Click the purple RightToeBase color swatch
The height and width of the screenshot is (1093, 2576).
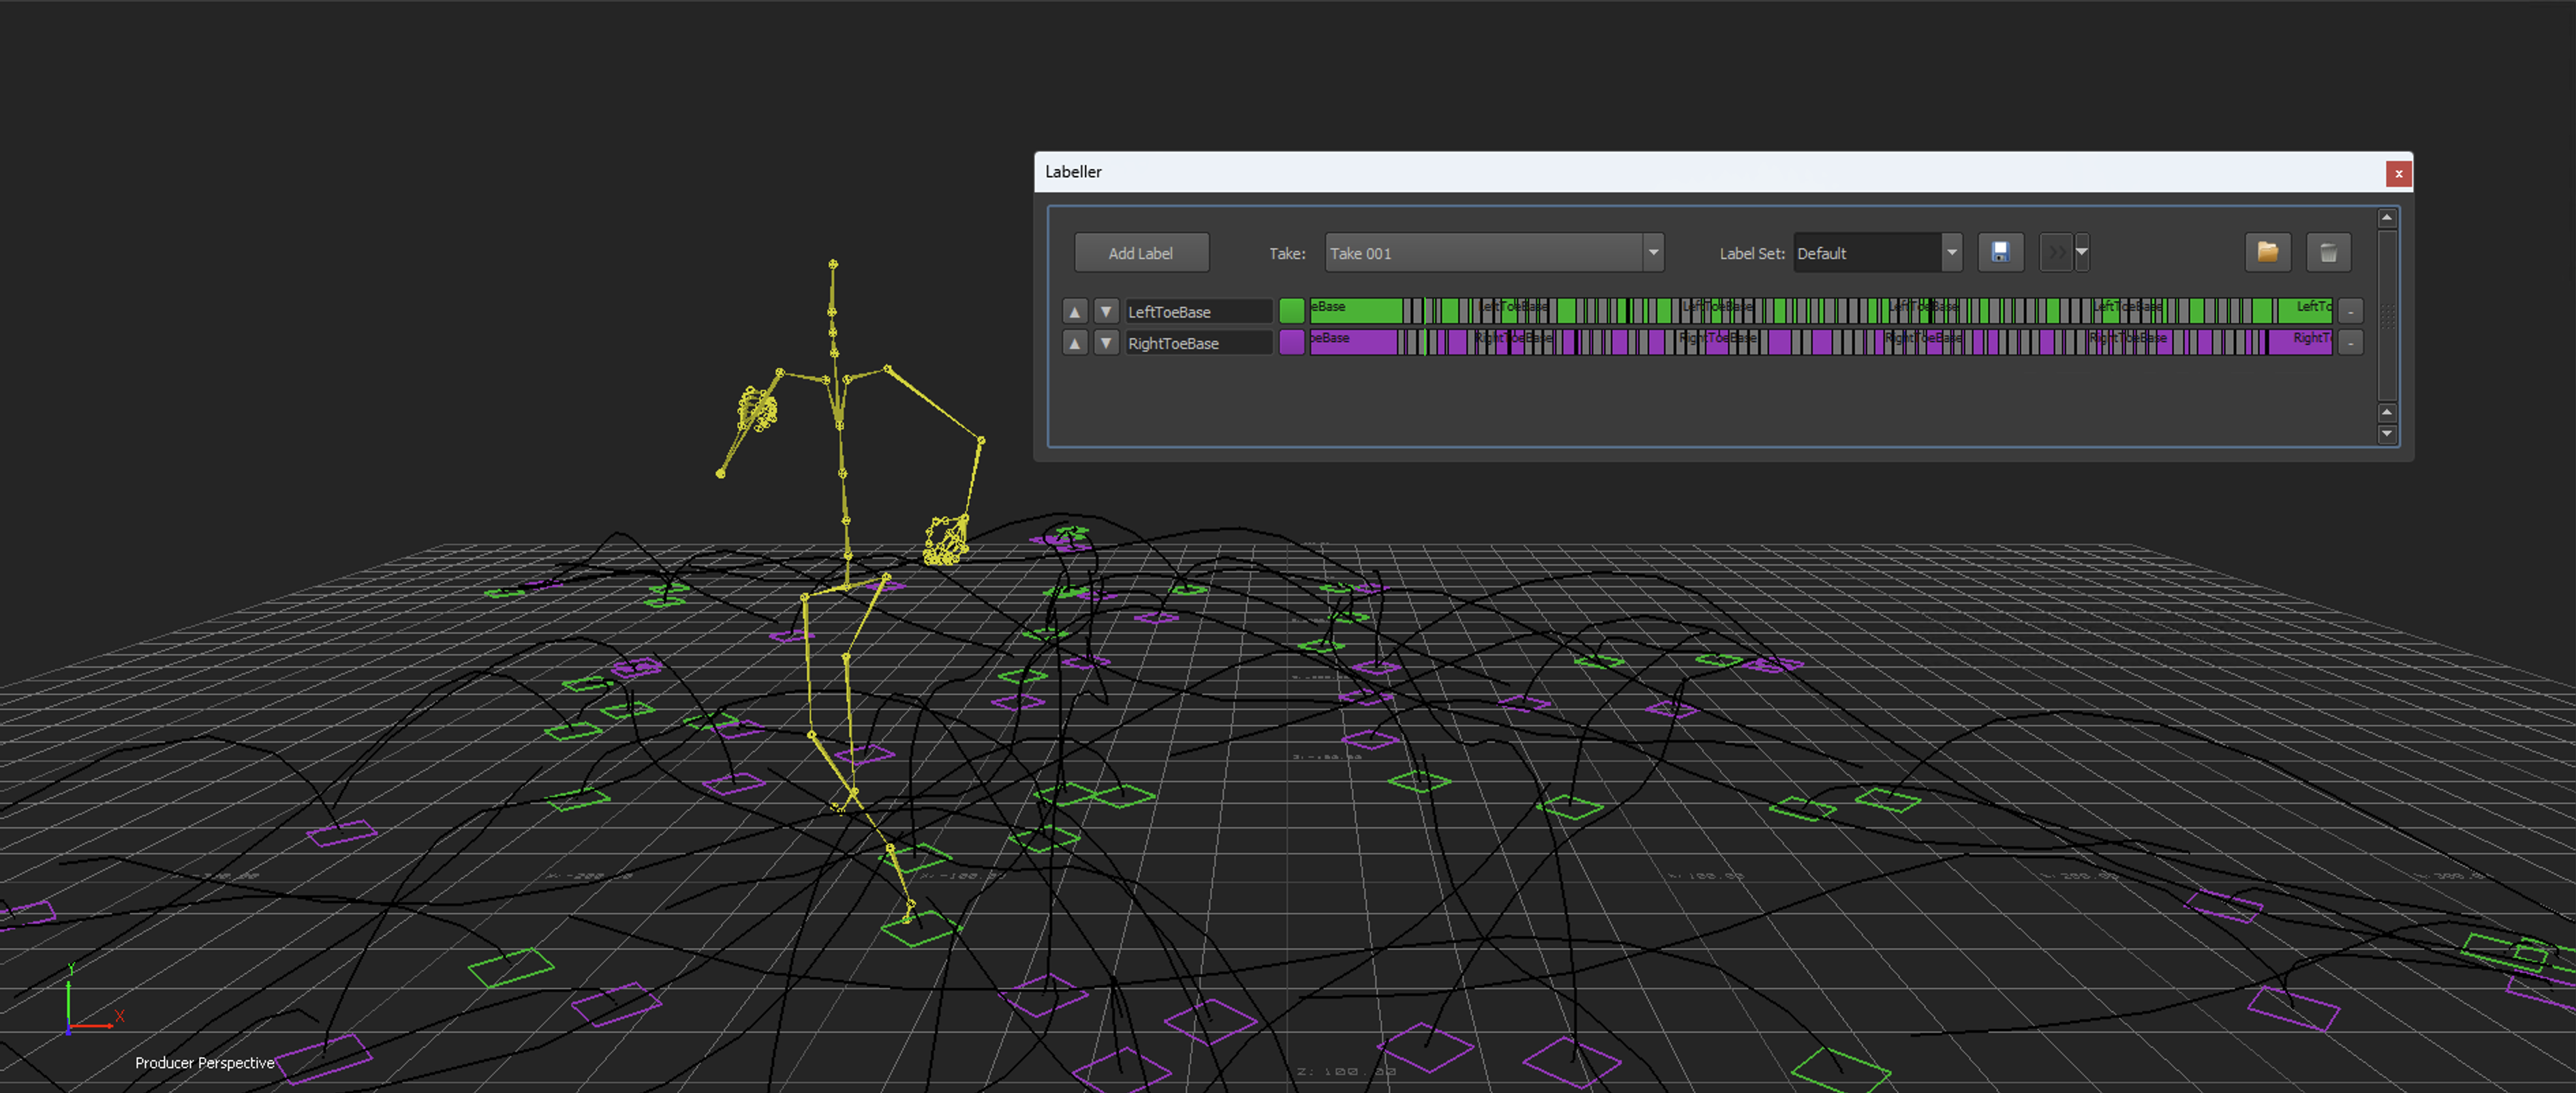tap(1292, 342)
